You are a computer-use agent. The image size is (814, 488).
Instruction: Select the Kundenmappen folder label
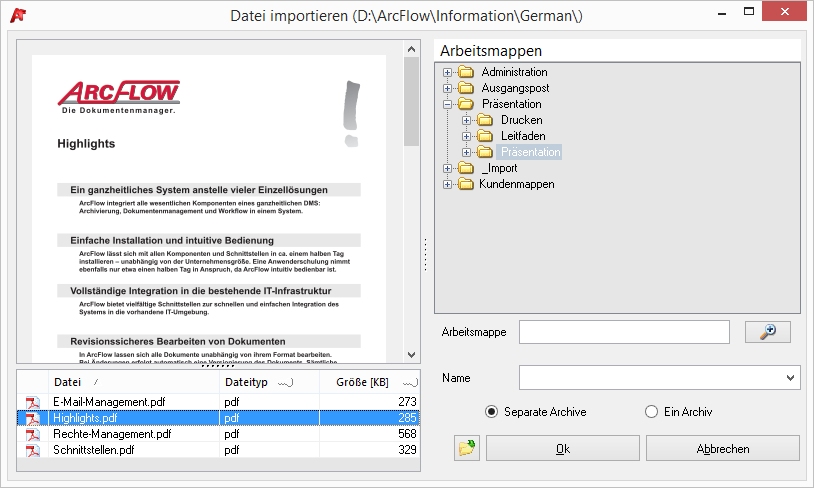pos(517,184)
